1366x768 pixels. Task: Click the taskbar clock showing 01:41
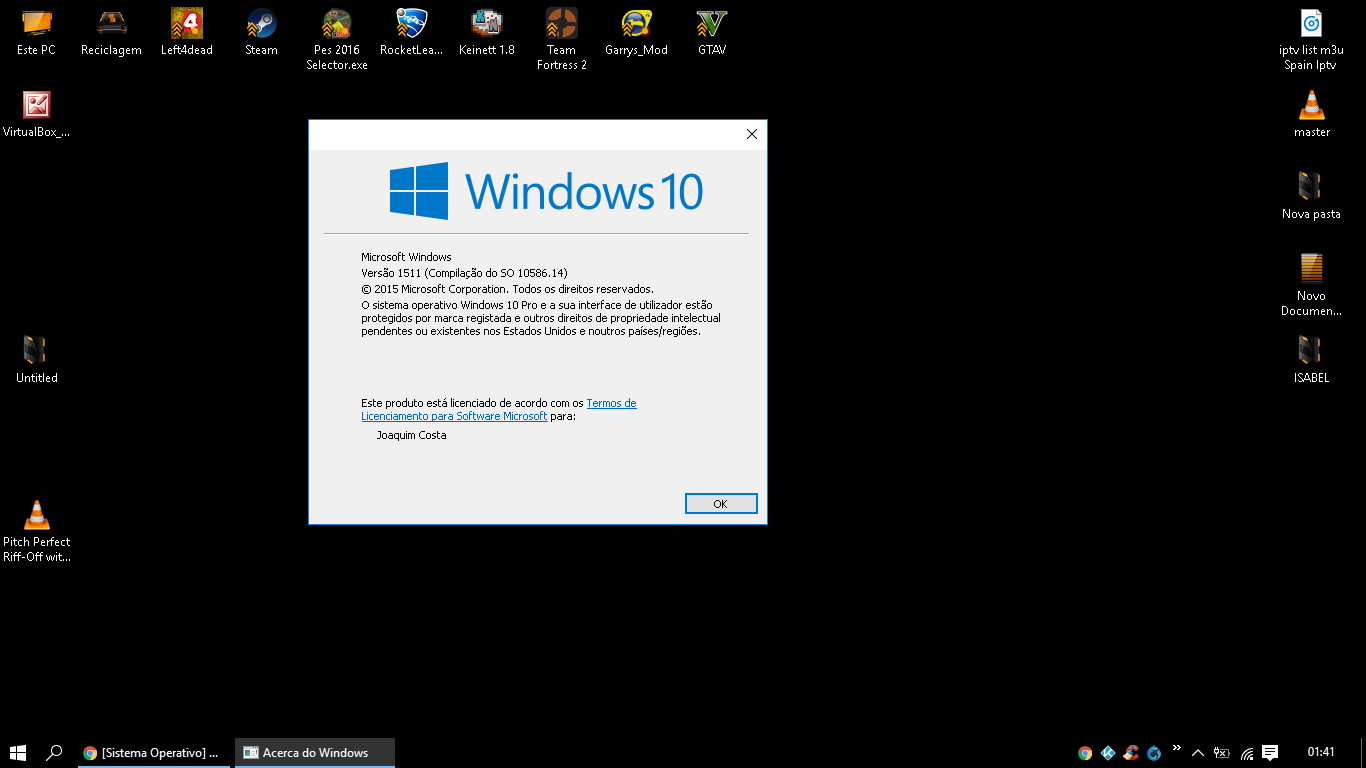pyautogui.click(x=1320, y=753)
